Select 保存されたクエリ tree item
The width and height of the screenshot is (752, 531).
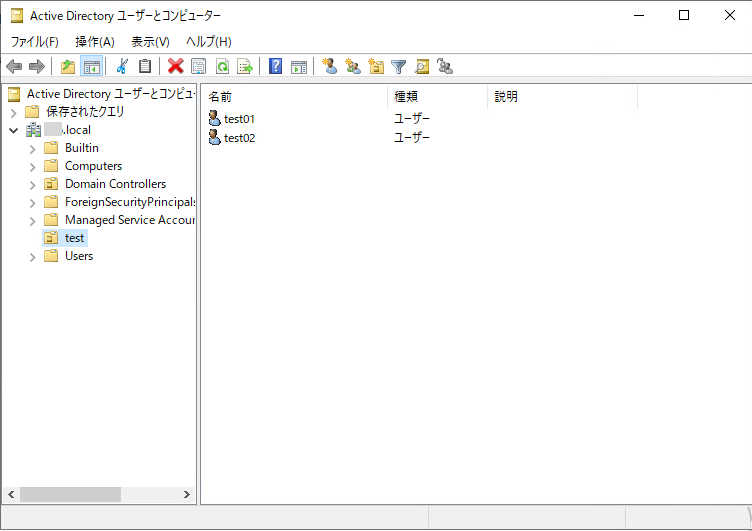85,112
